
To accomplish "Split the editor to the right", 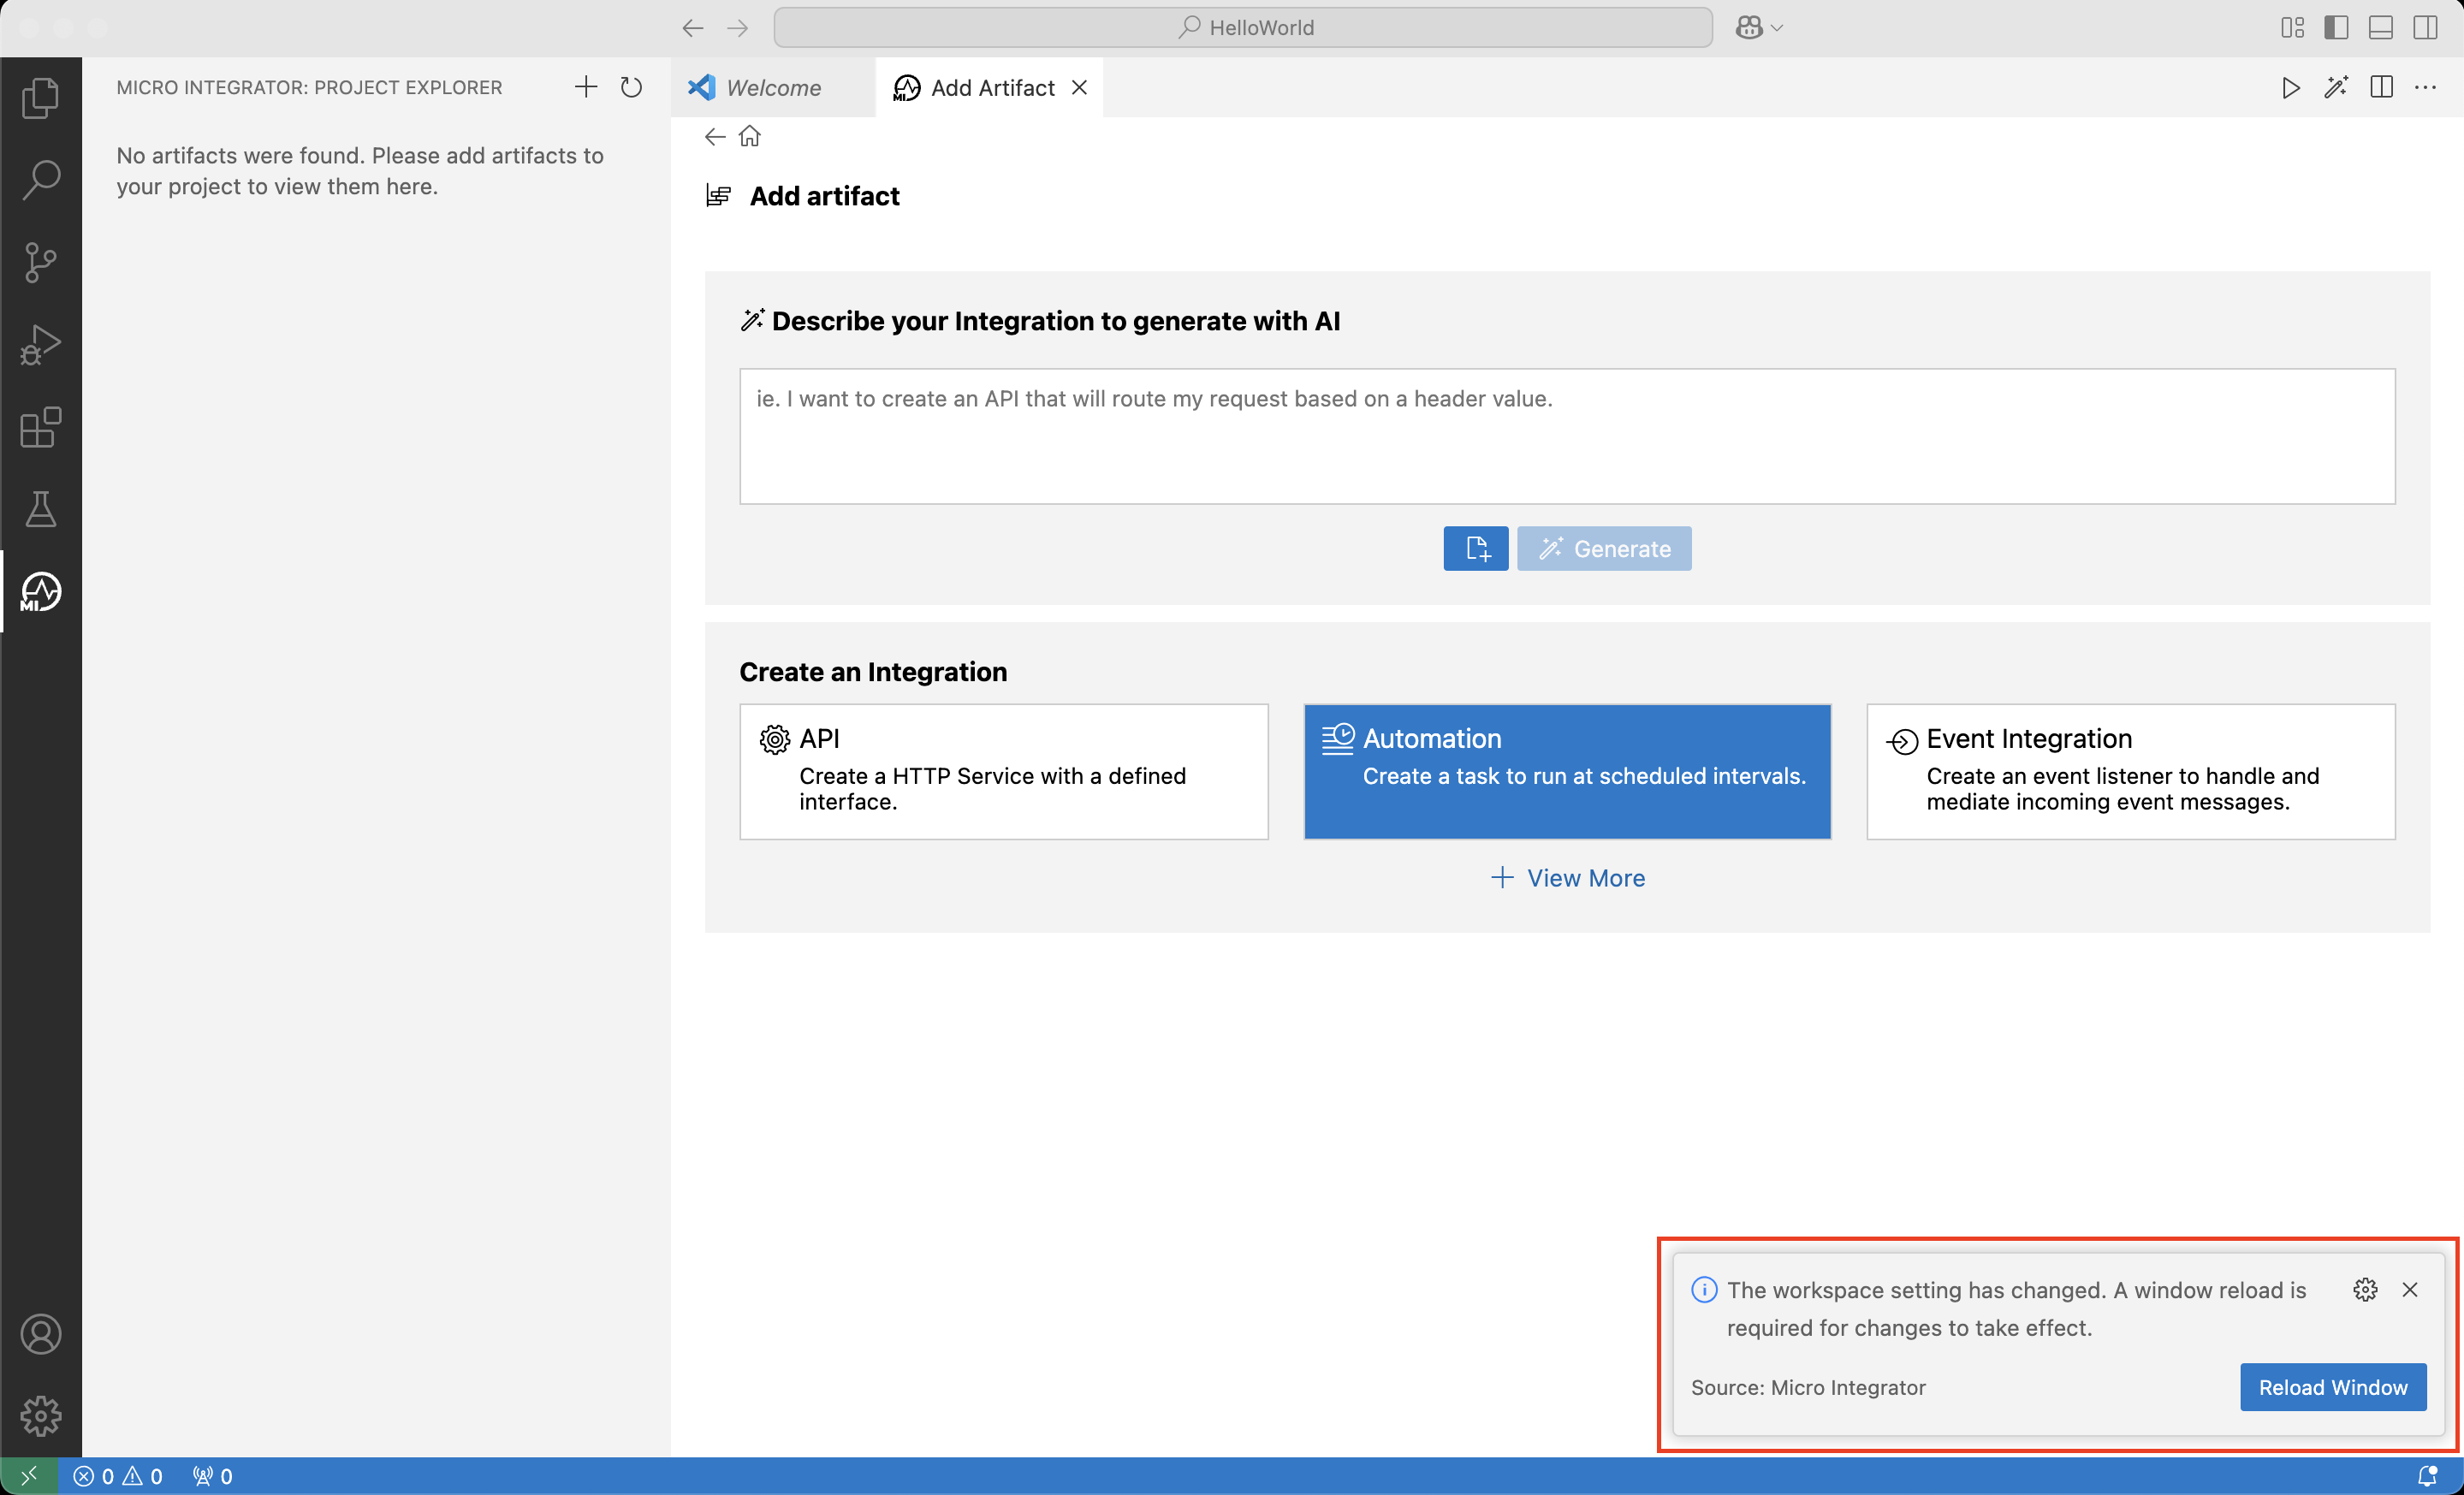I will point(2382,87).
